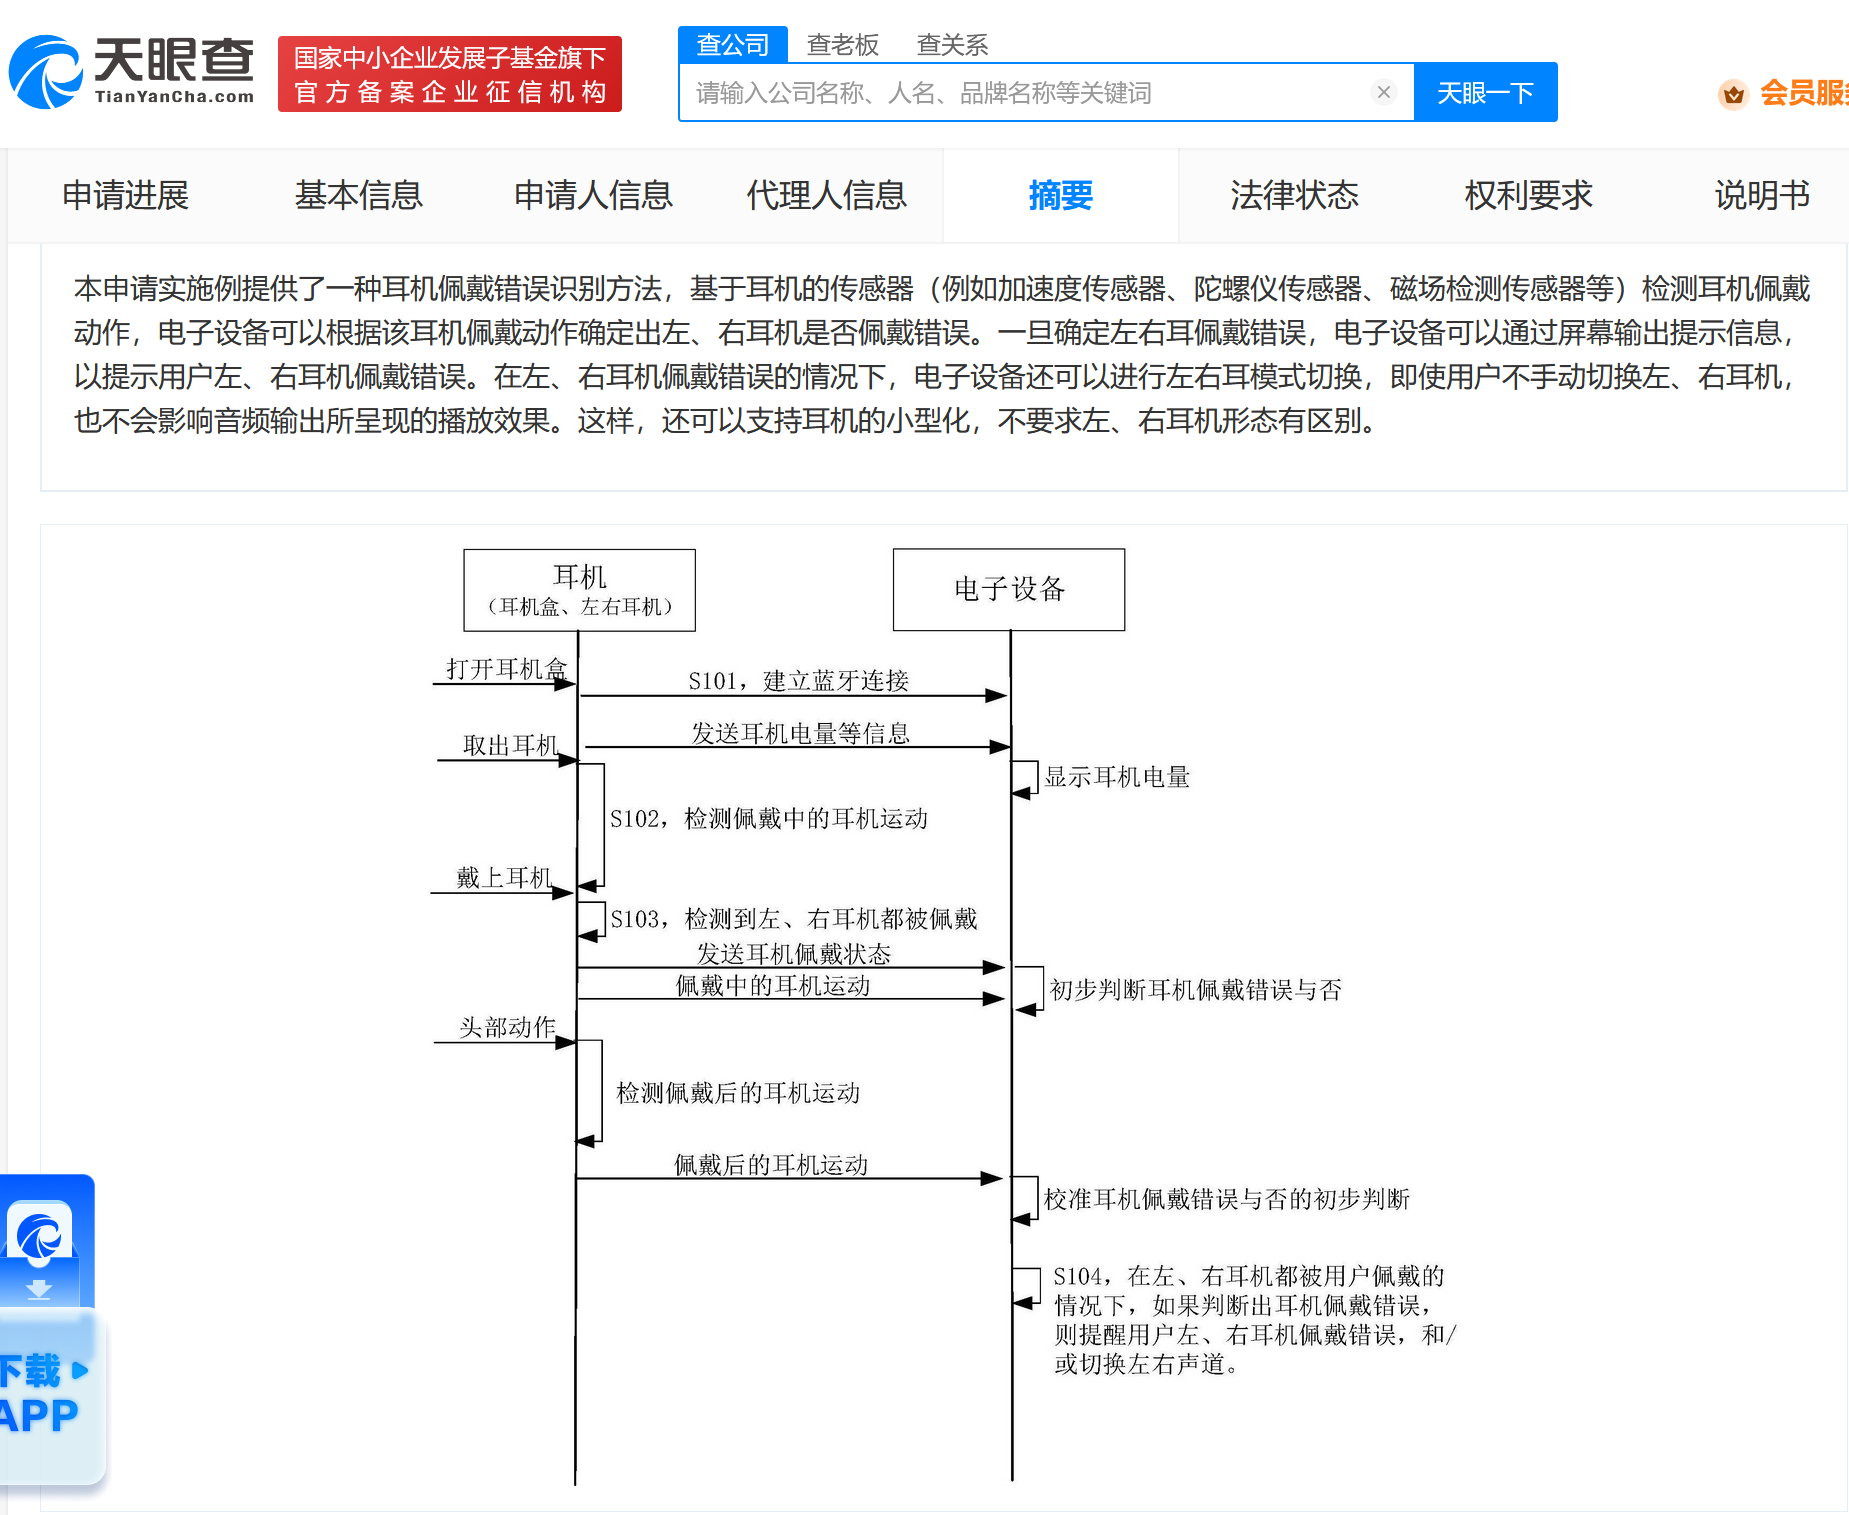Go to the 申请进展 section
This screenshot has width=1849, height=1515.
coord(125,195)
